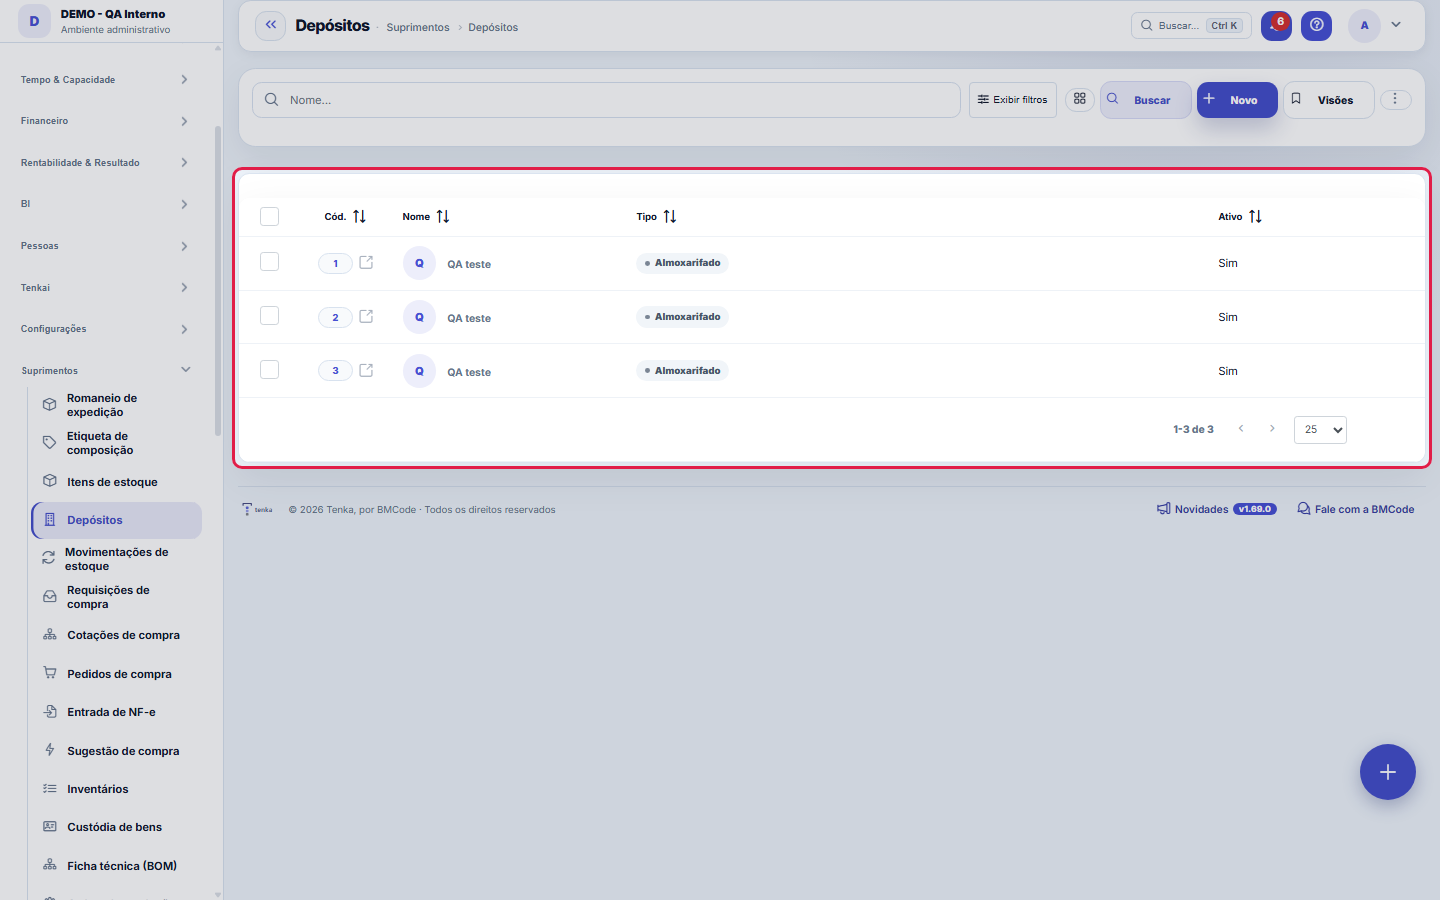This screenshot has height=900, width=1440.
Task: Sort by Tipo column arrows
Action: [x=670, y=216]
